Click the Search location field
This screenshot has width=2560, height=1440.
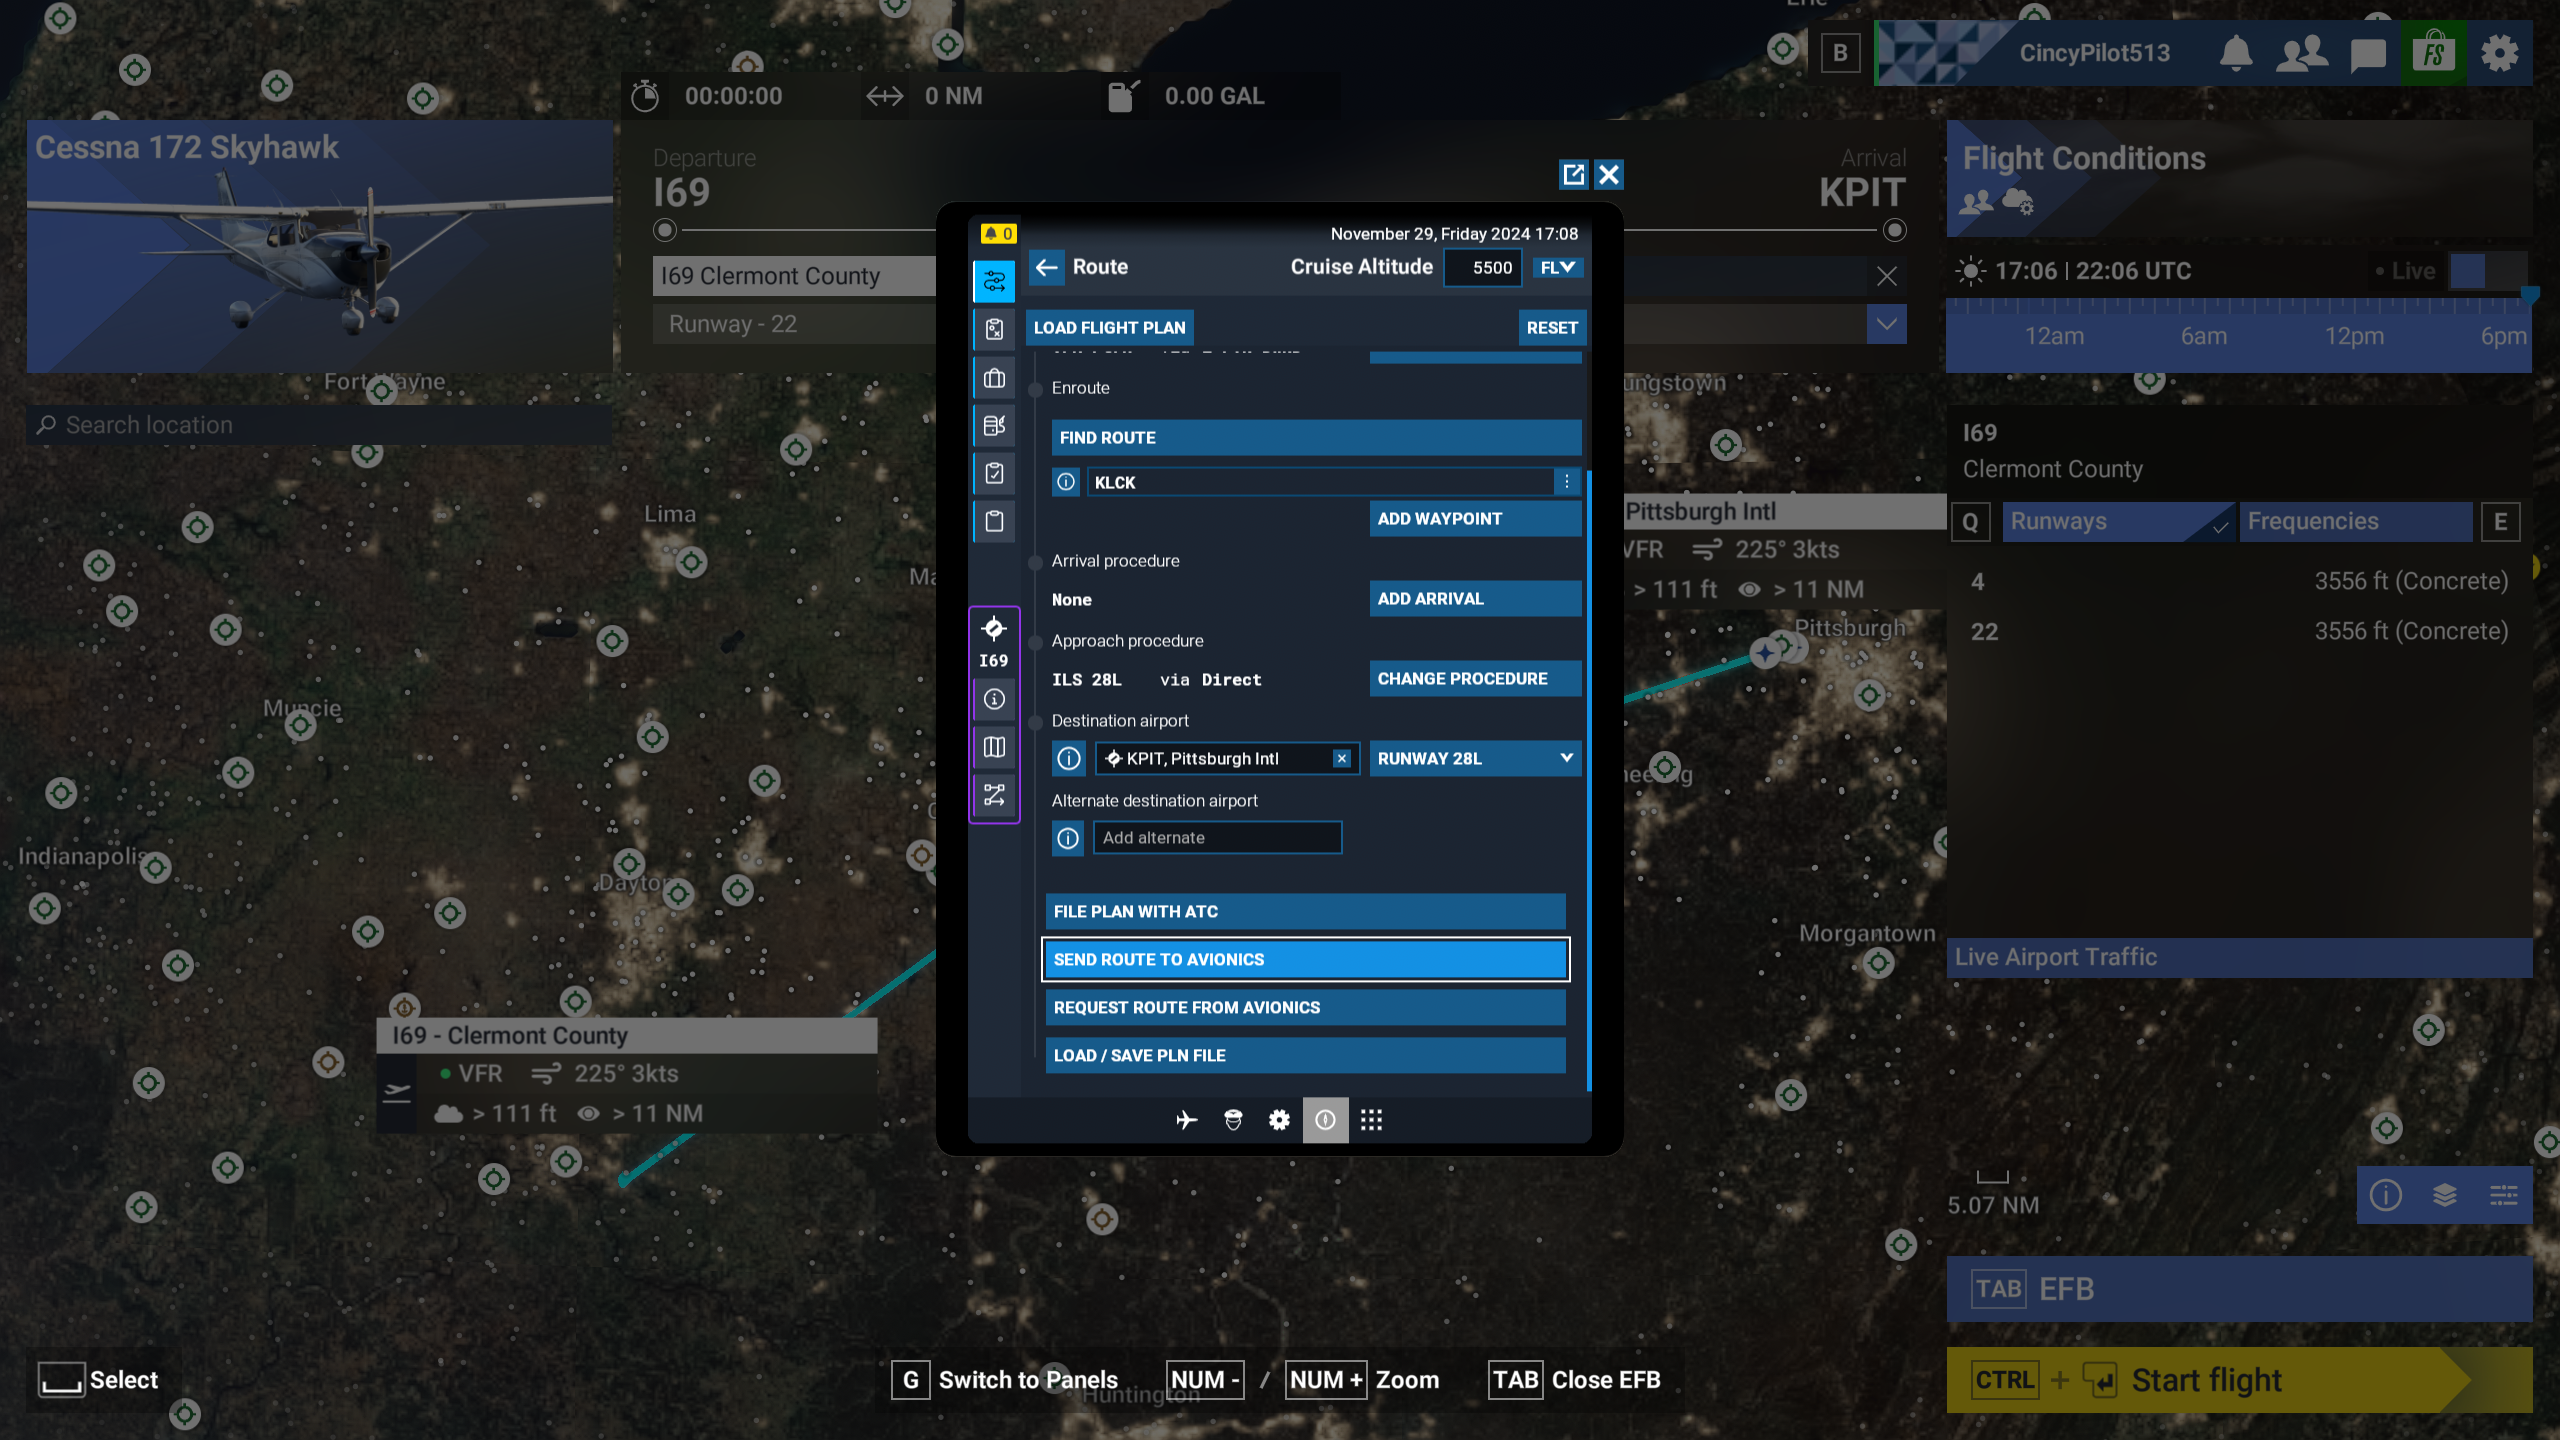click(319, 425)
